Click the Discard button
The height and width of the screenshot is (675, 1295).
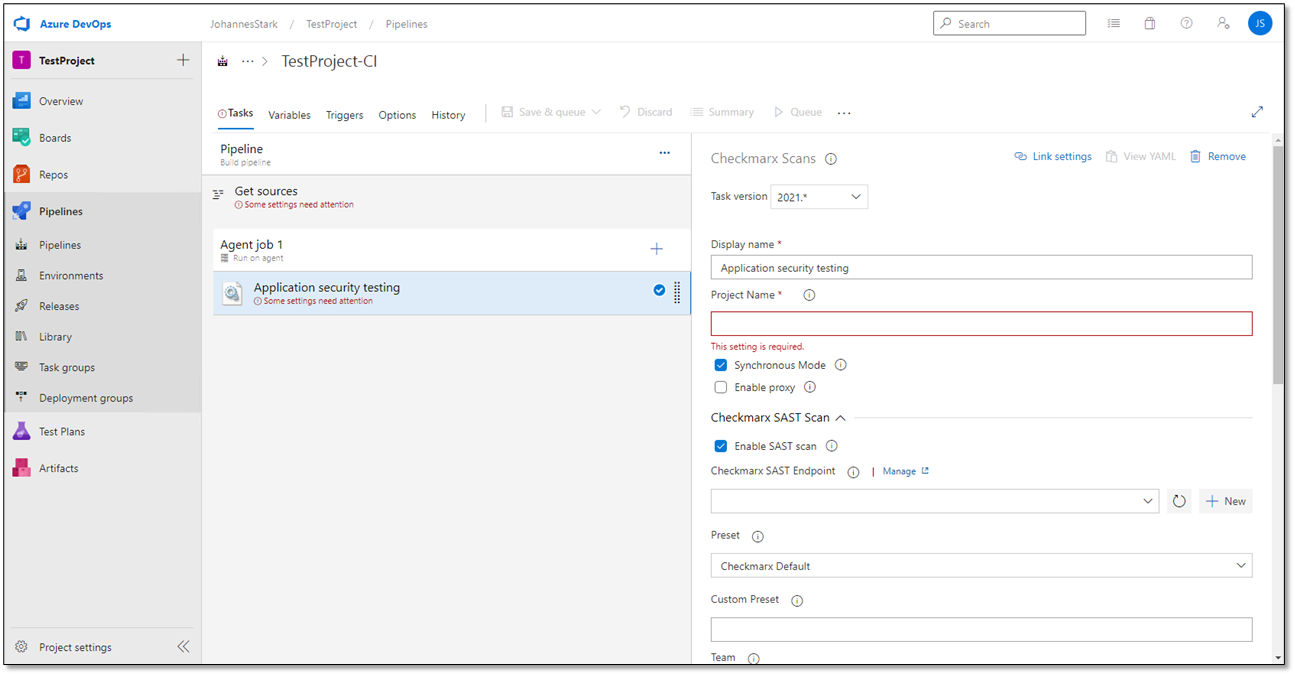(x=645, y=112)
